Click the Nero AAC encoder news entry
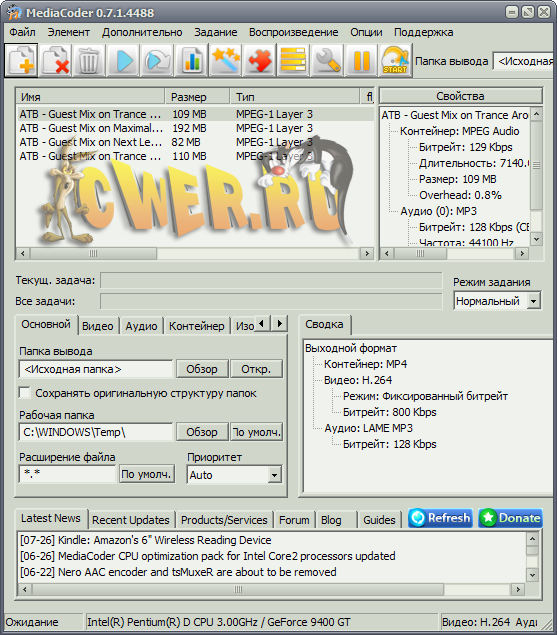Viewport: 557px width, 635px height. 178,572
